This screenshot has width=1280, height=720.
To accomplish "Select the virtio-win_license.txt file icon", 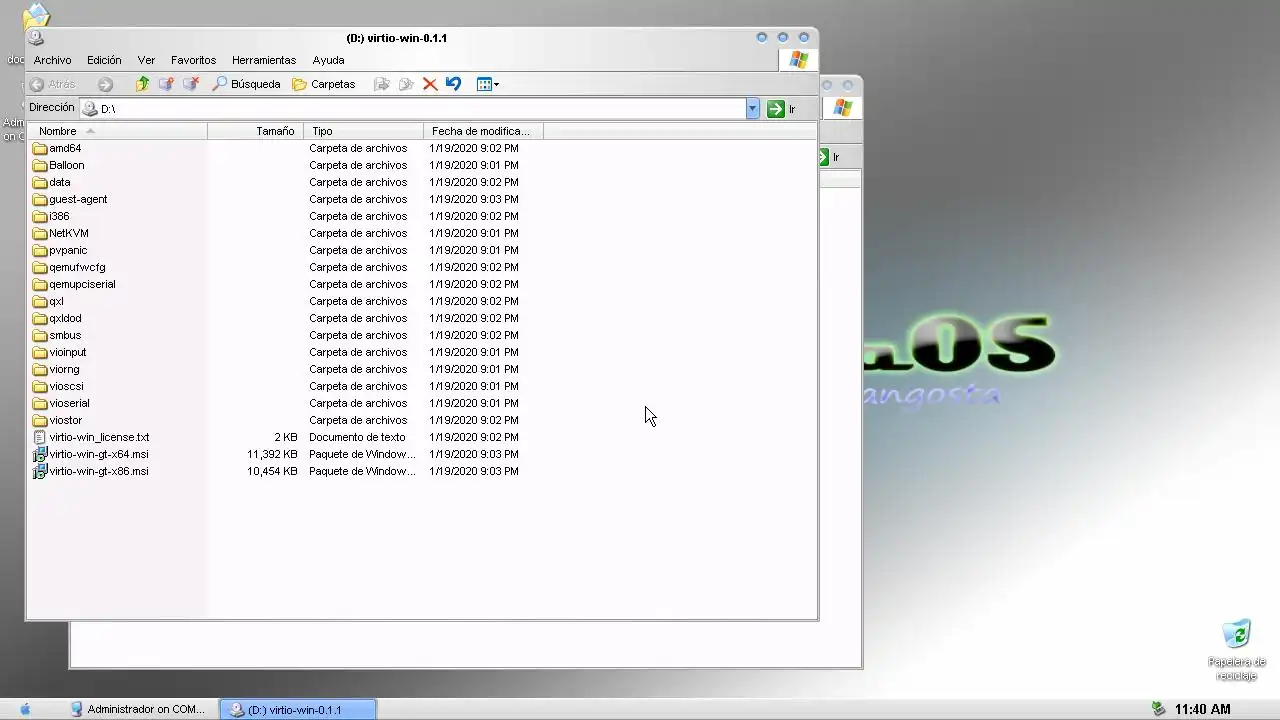I will [40, 437].
